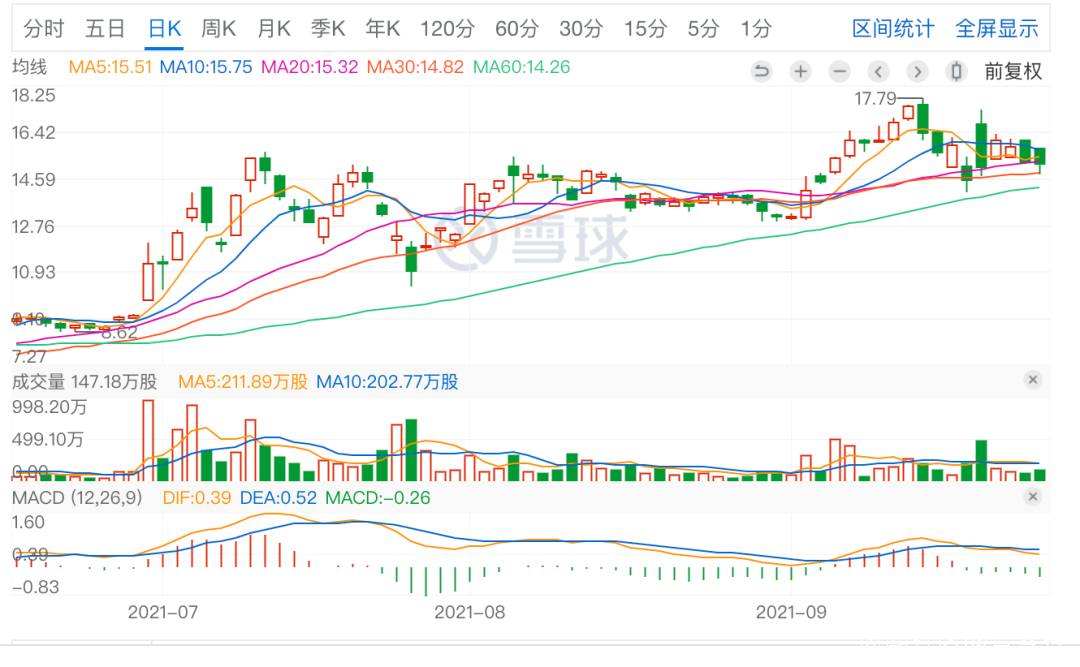Image resolution: width=1080 pixels, height=667 pixels.
Task: Select the 五日 five-day tab
Action: click(x=105, y=29)
